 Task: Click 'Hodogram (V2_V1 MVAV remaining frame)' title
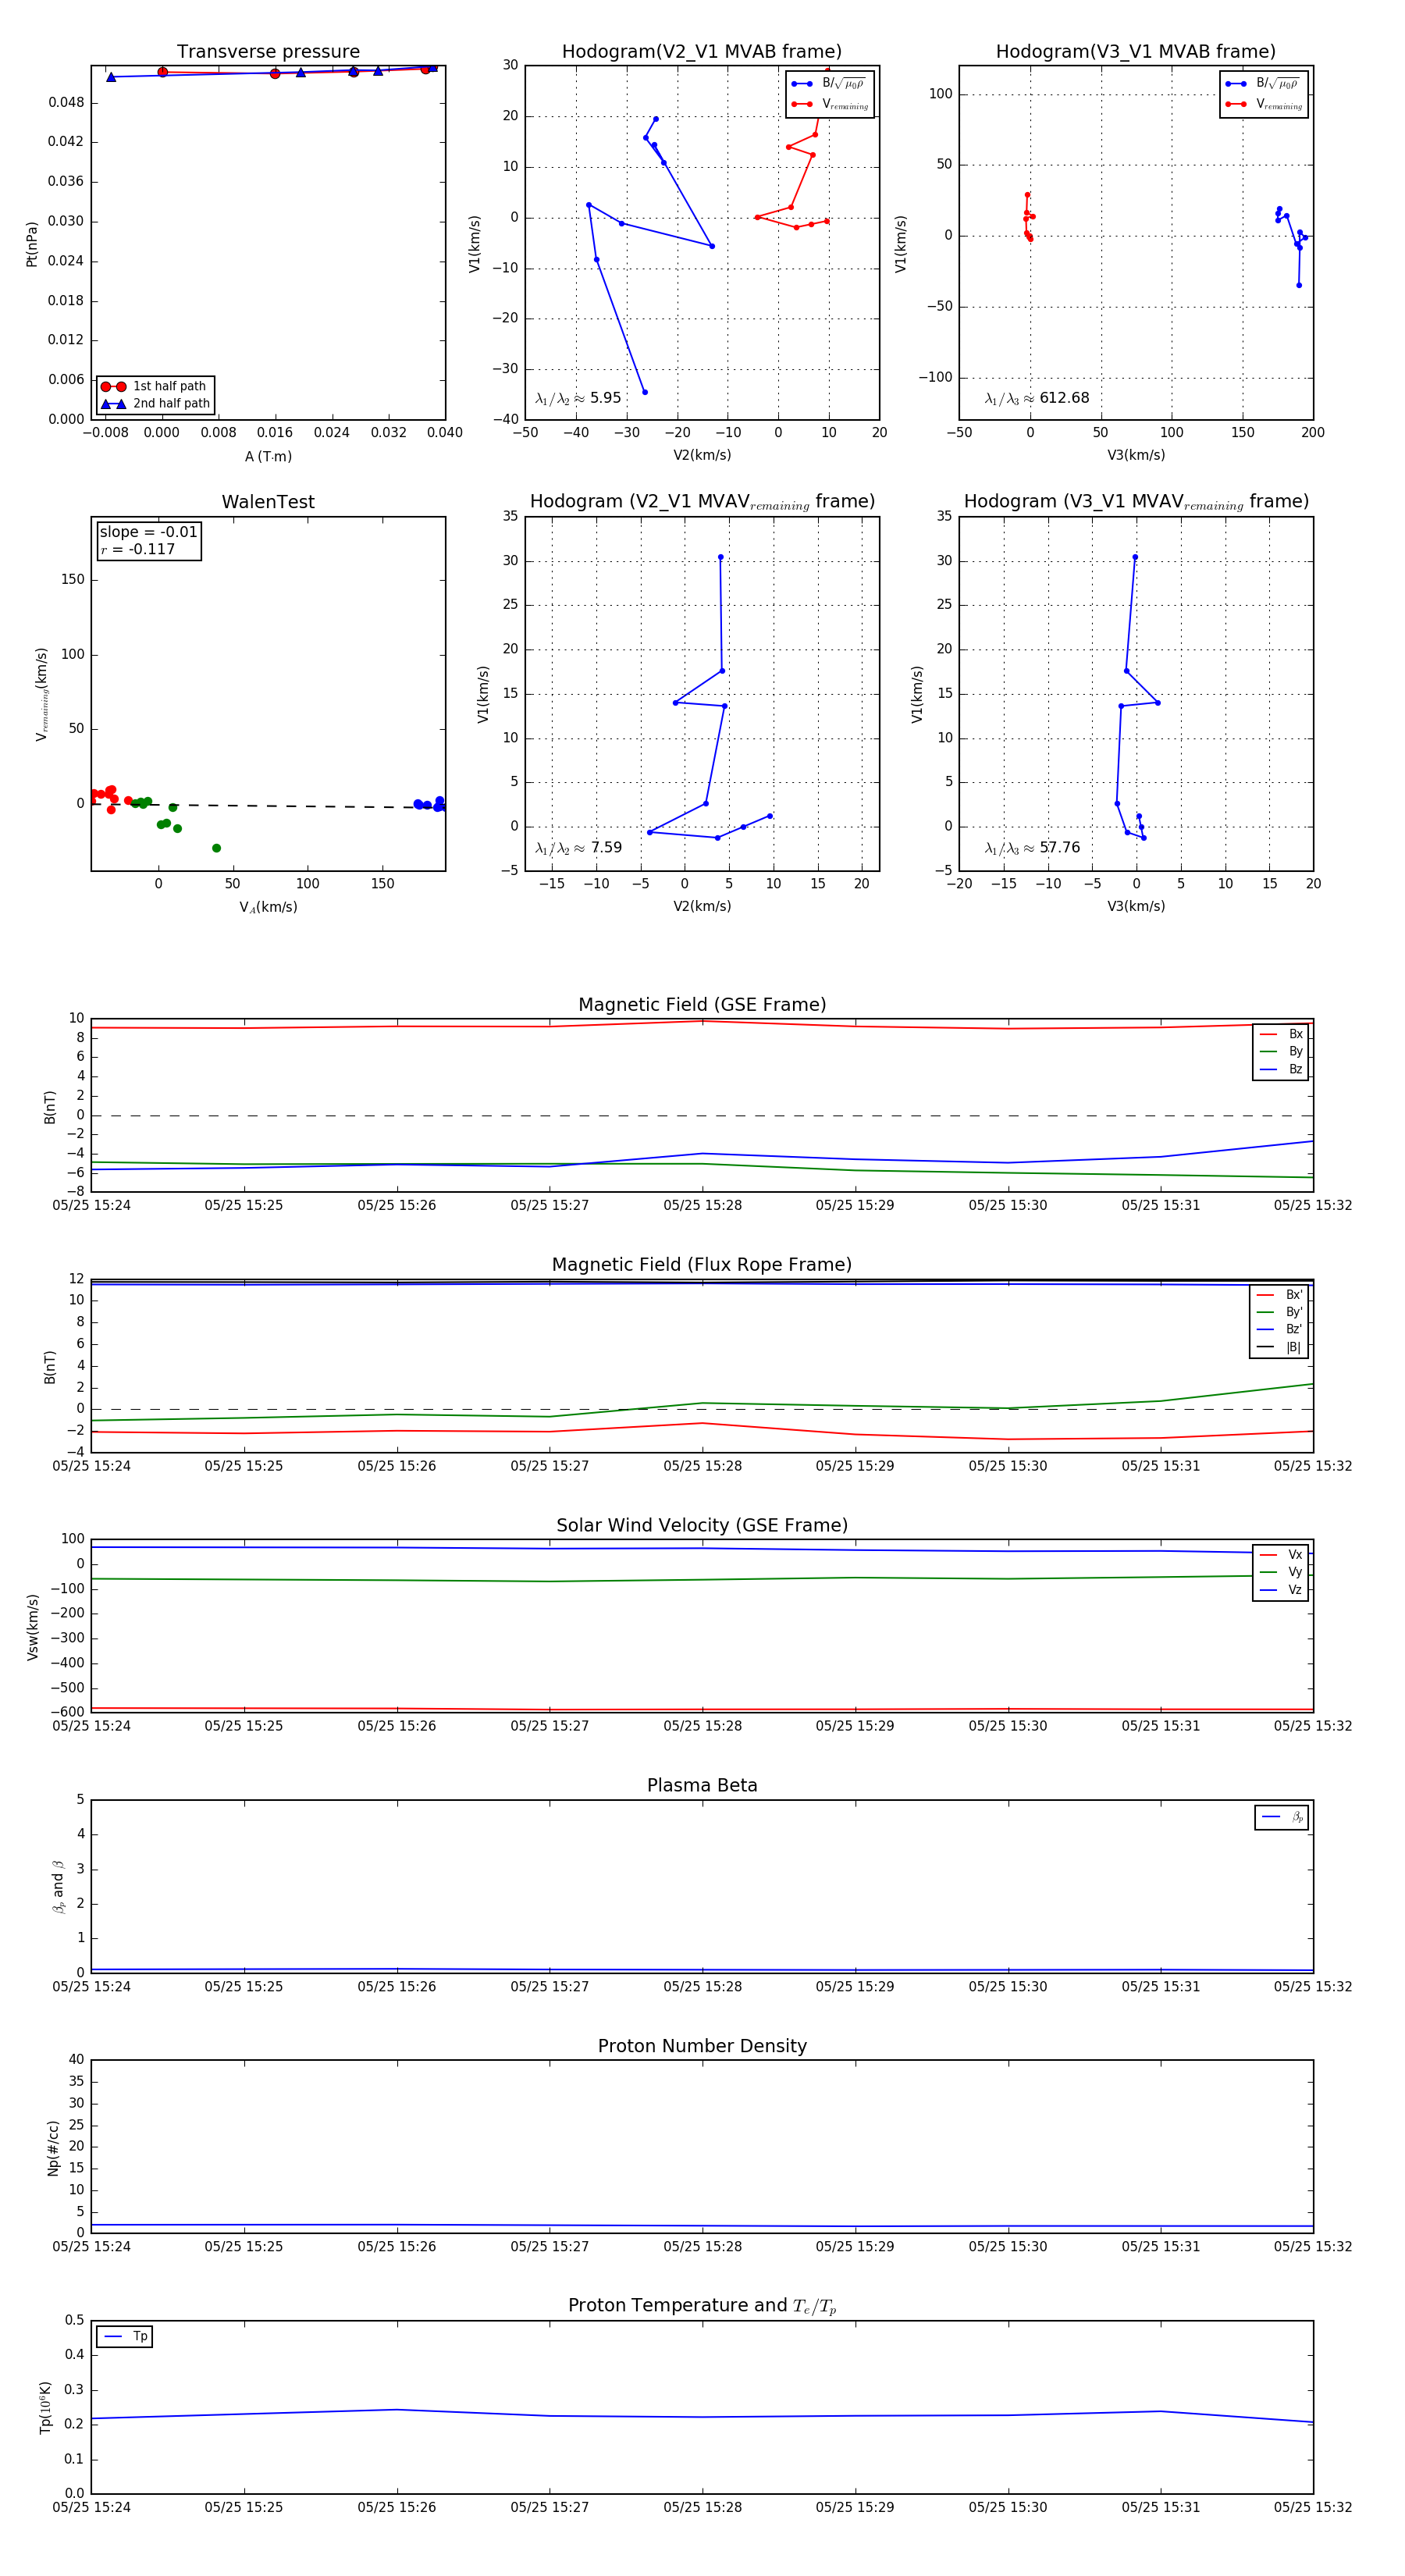(702, 502)
